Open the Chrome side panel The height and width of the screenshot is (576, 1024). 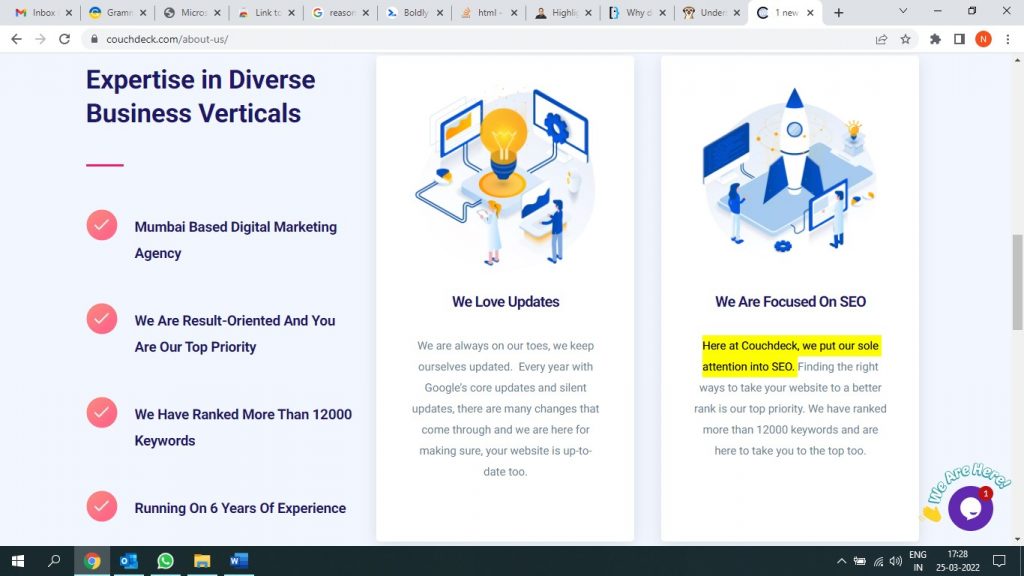tap(959, 39)
